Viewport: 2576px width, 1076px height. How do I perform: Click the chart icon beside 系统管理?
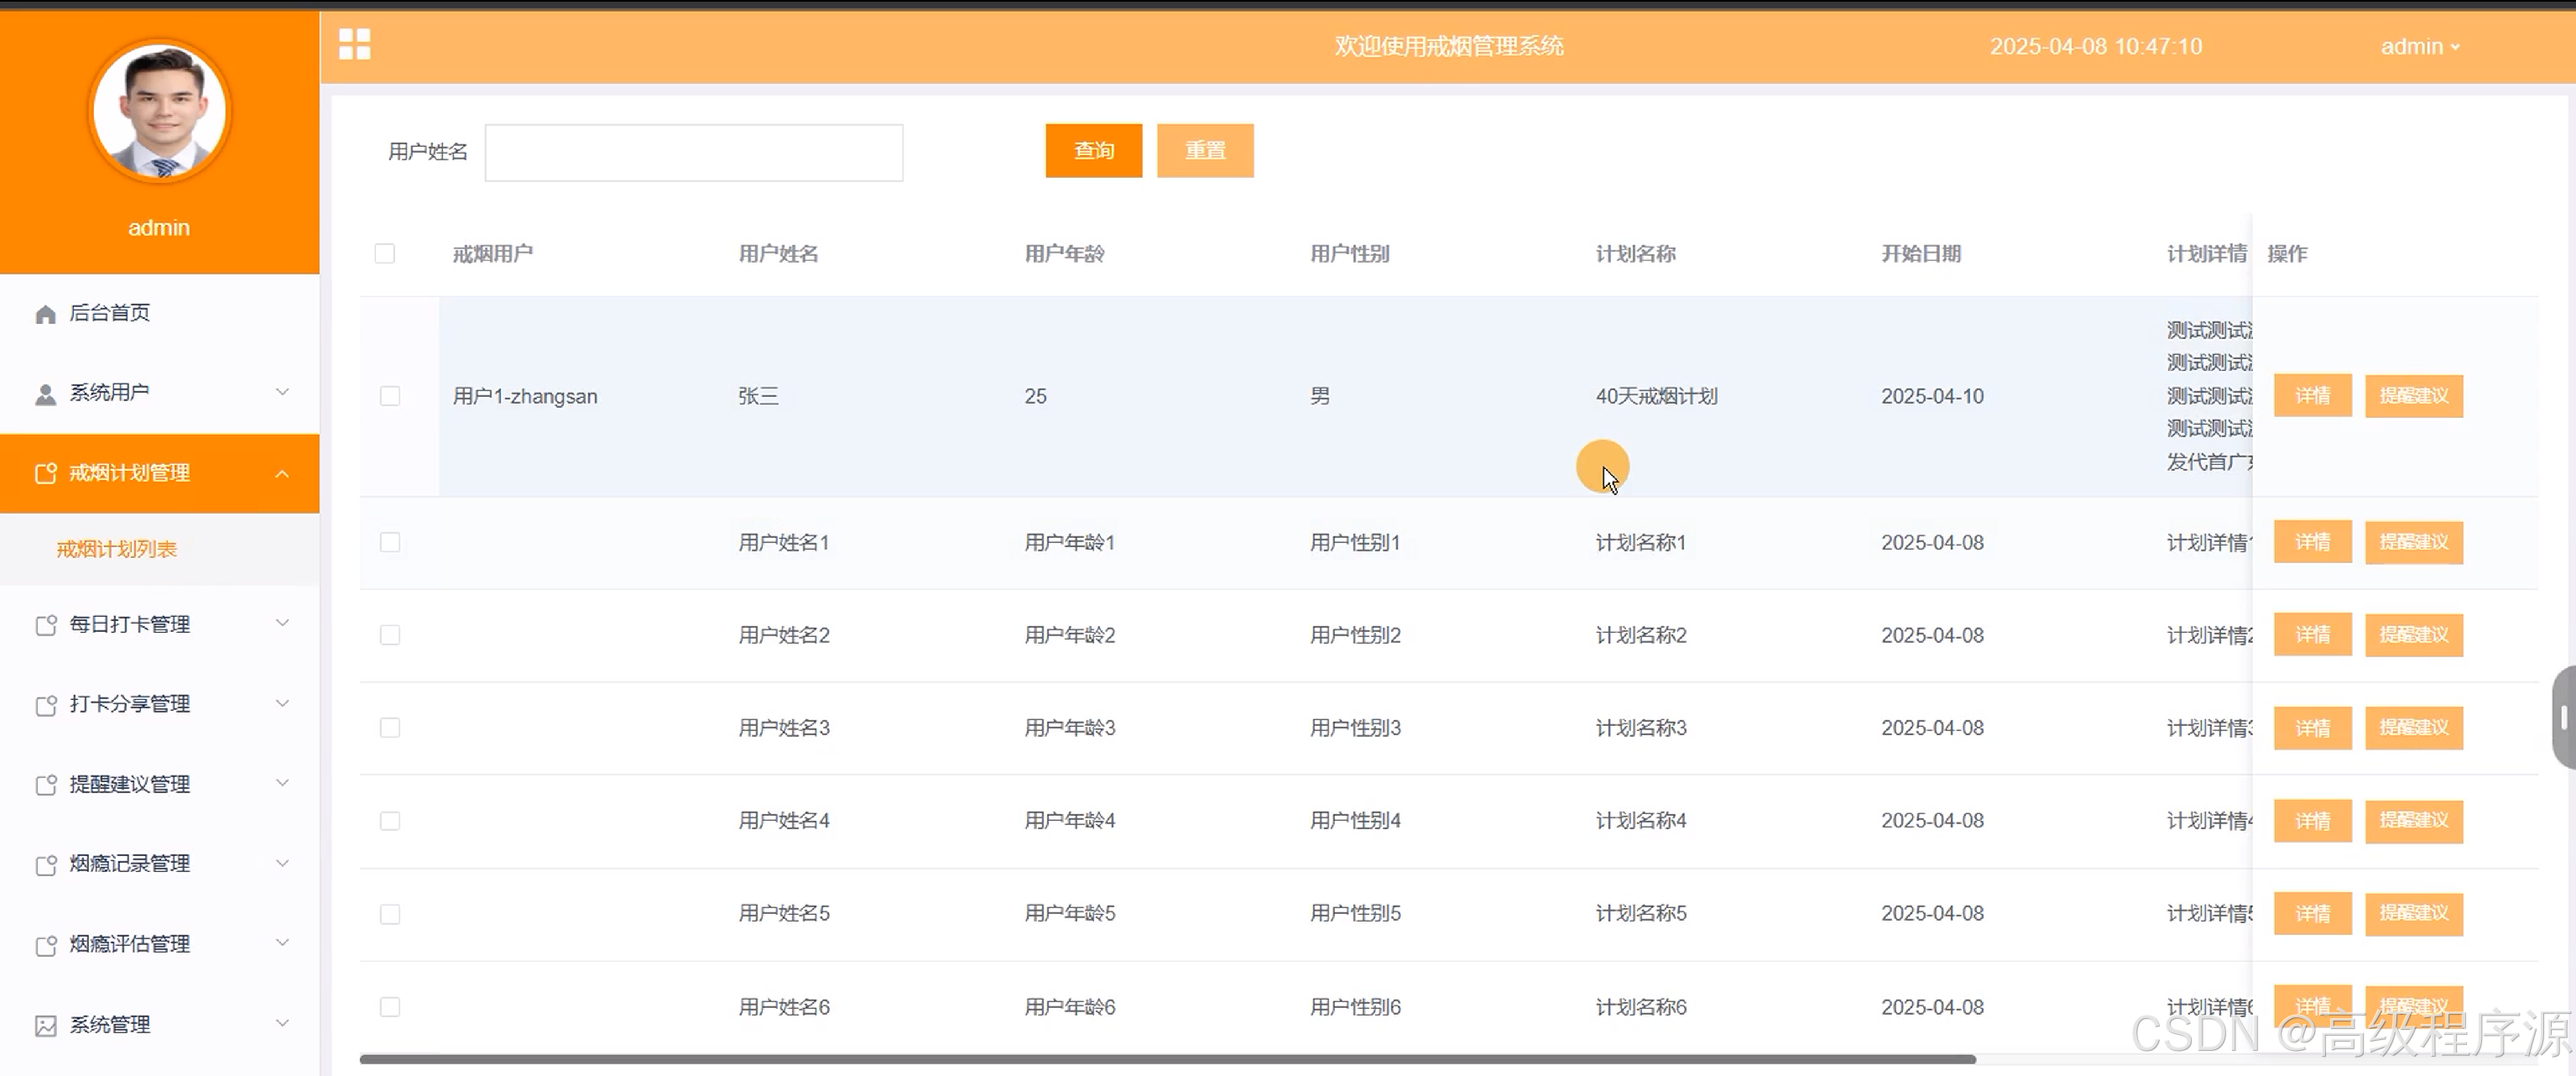point(45,1025)
